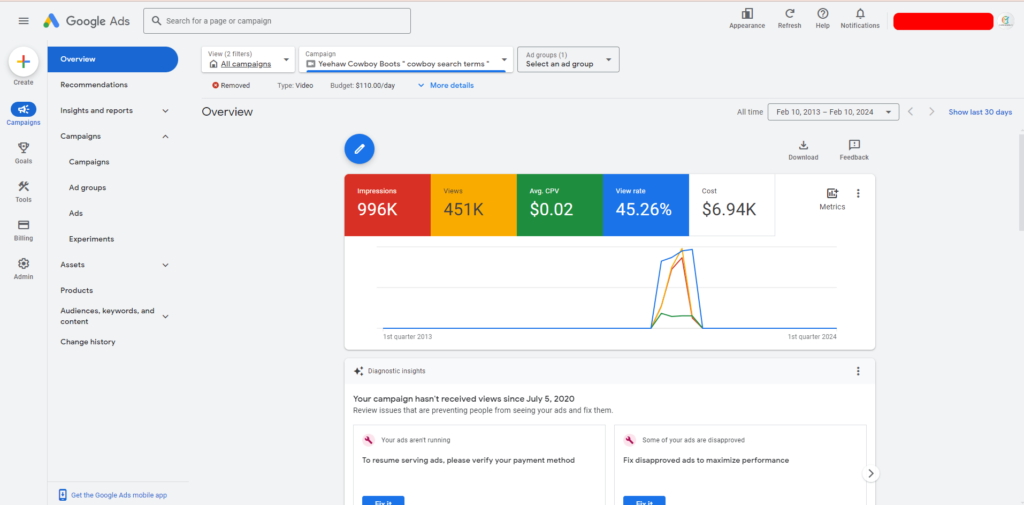Click the Type: Video text
Screen dimensions: 1024x505
click(295, 86)
